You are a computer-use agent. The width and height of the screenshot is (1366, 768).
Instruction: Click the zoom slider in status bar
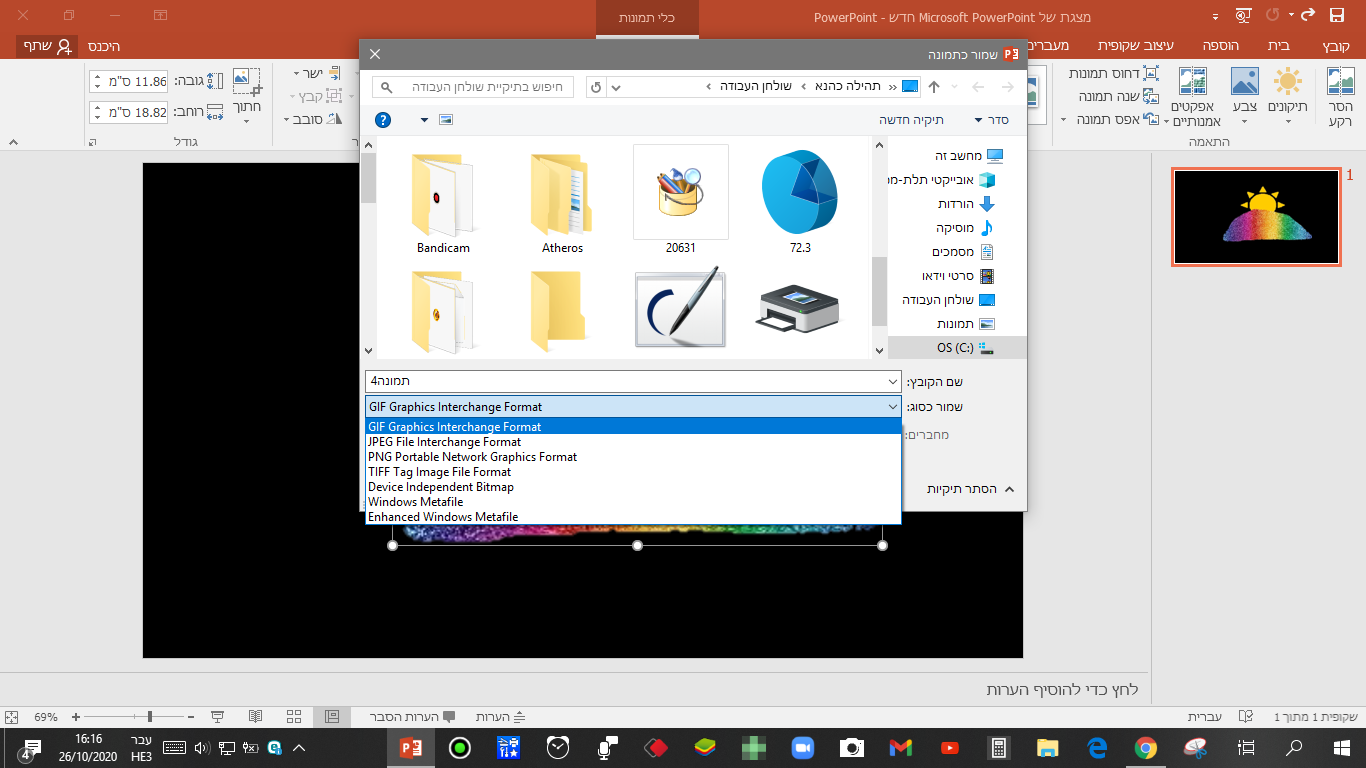[x=135, y=717]
